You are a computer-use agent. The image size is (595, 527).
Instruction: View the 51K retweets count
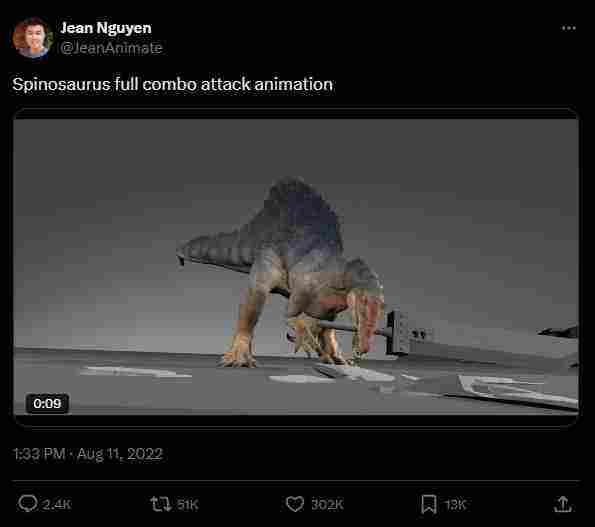click(x=188, y=505)
